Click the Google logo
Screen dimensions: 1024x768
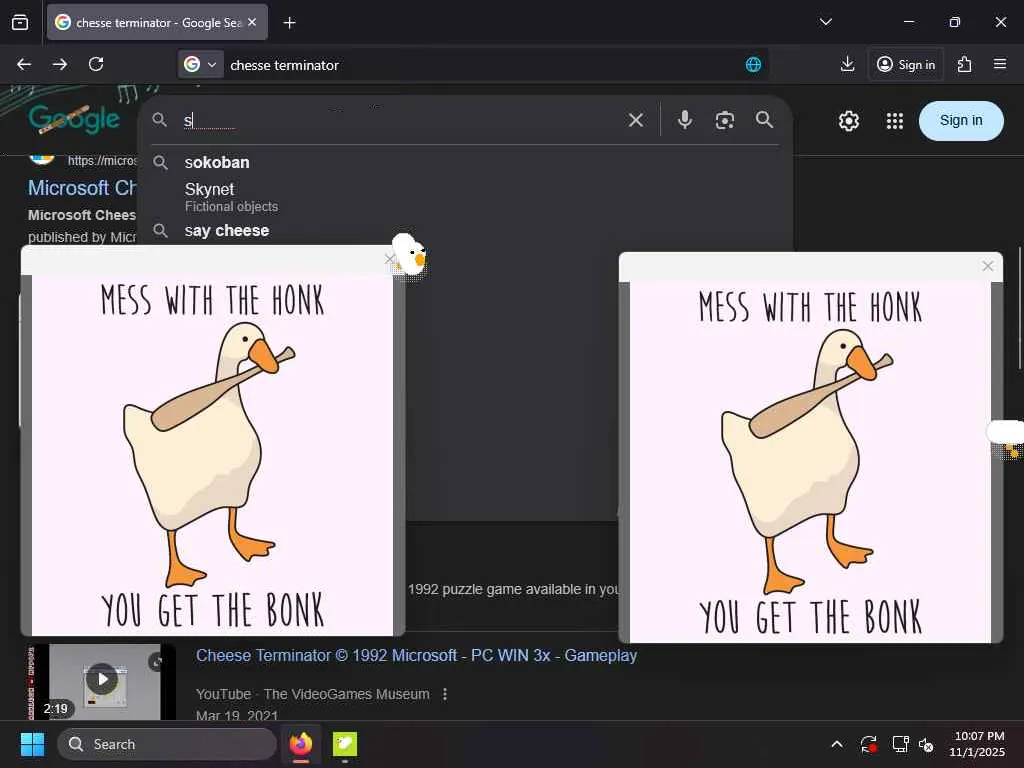[74, 118]
